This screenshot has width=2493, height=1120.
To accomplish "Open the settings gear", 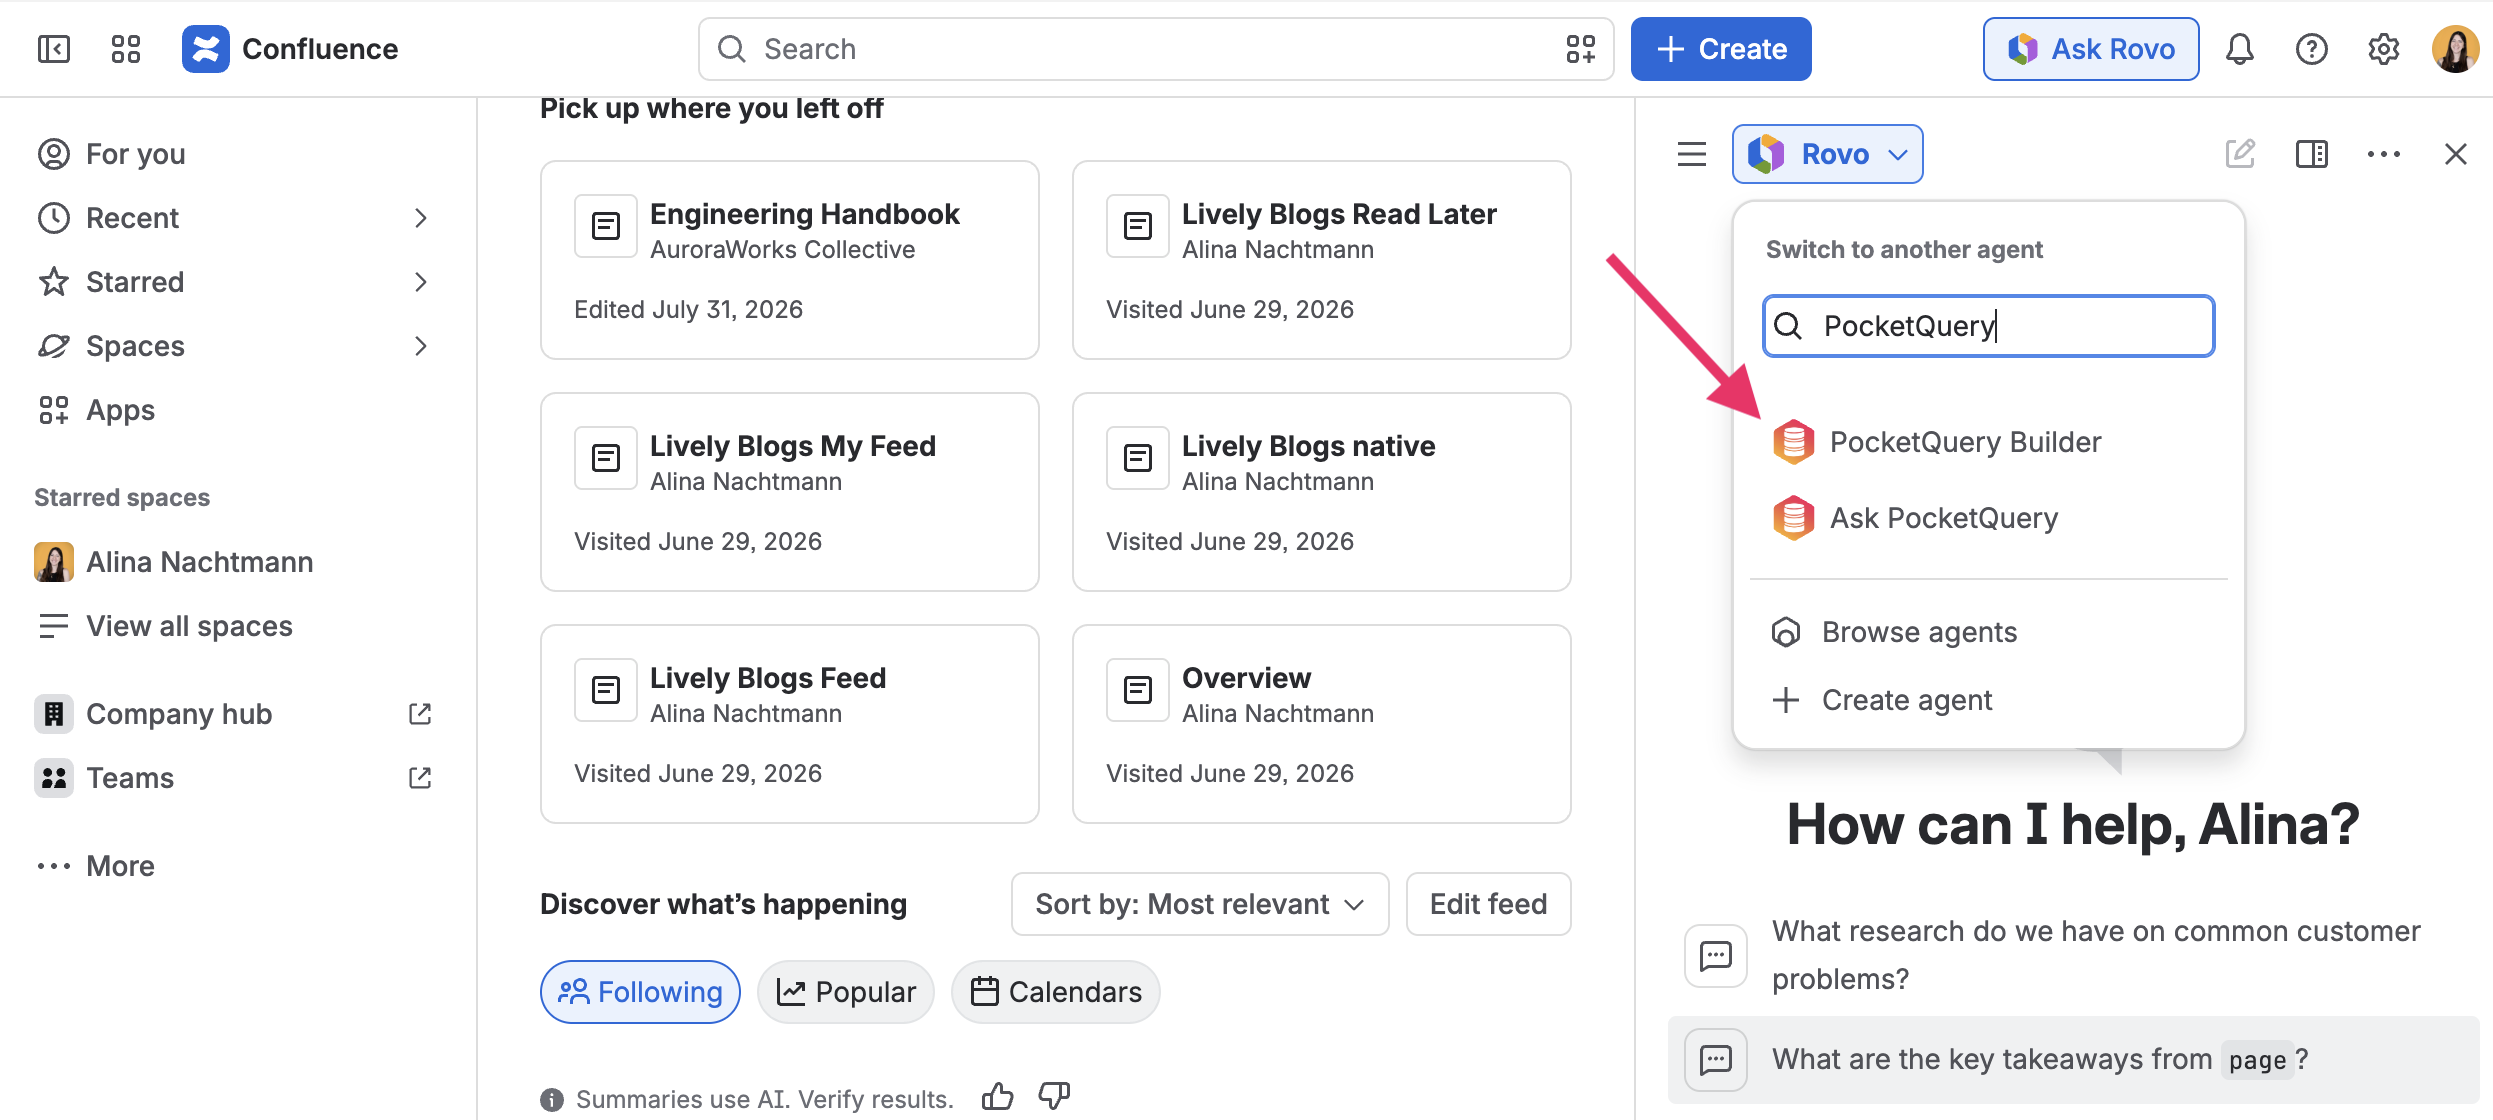I will [x=2384, y=49].
